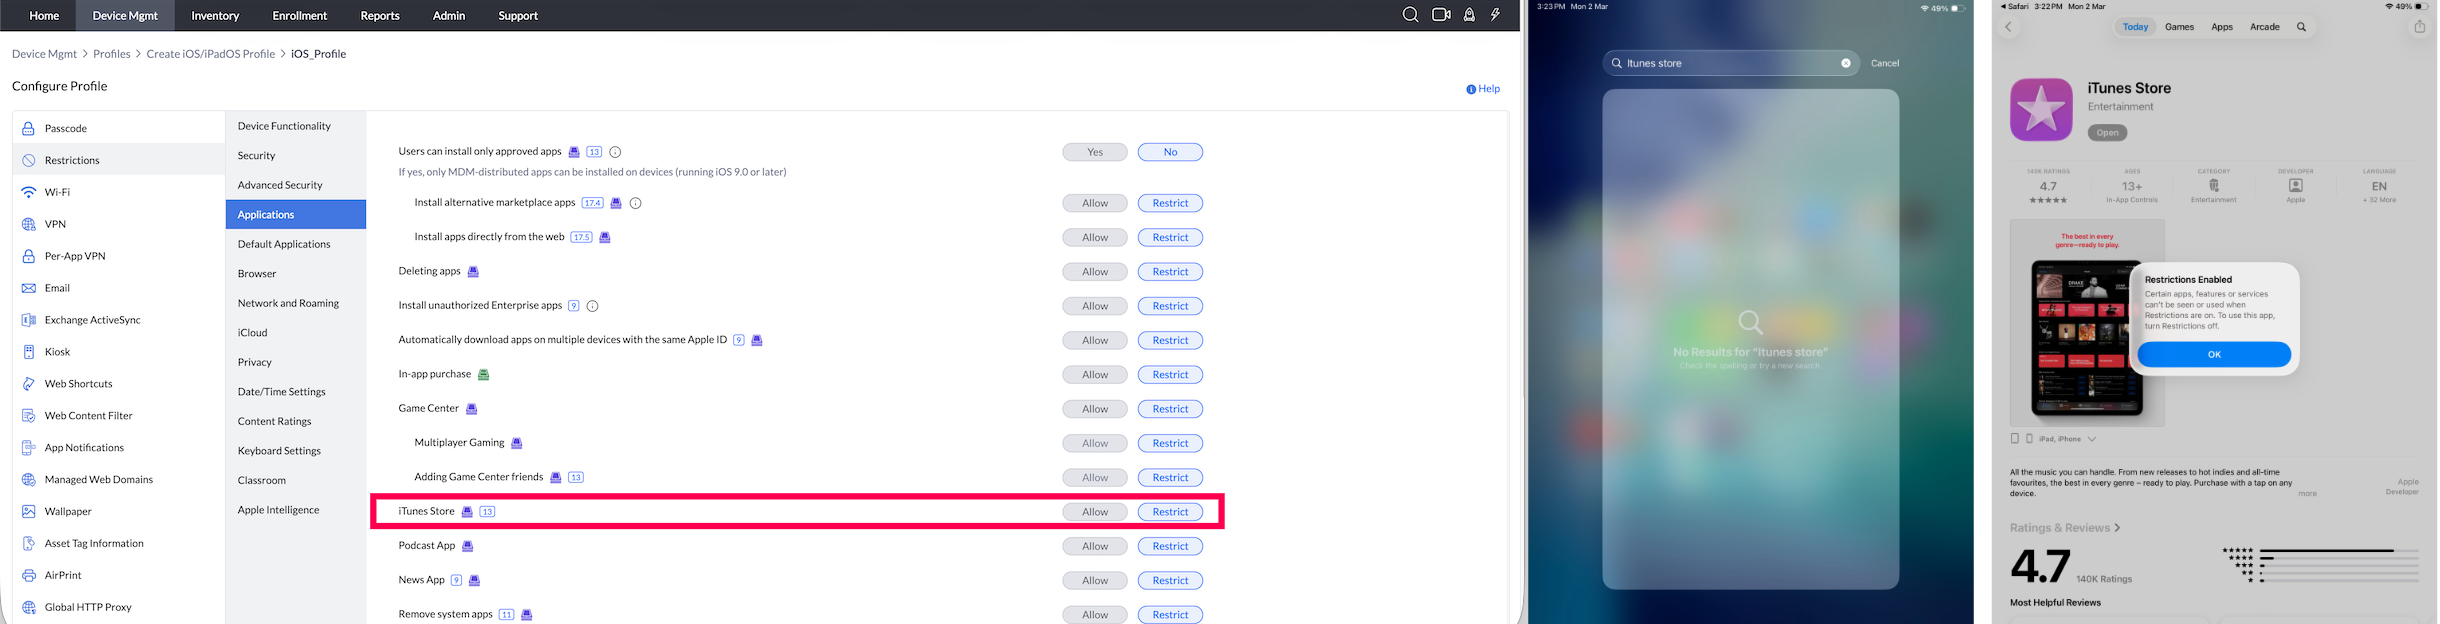Restrict News App

click(1170, 581)
